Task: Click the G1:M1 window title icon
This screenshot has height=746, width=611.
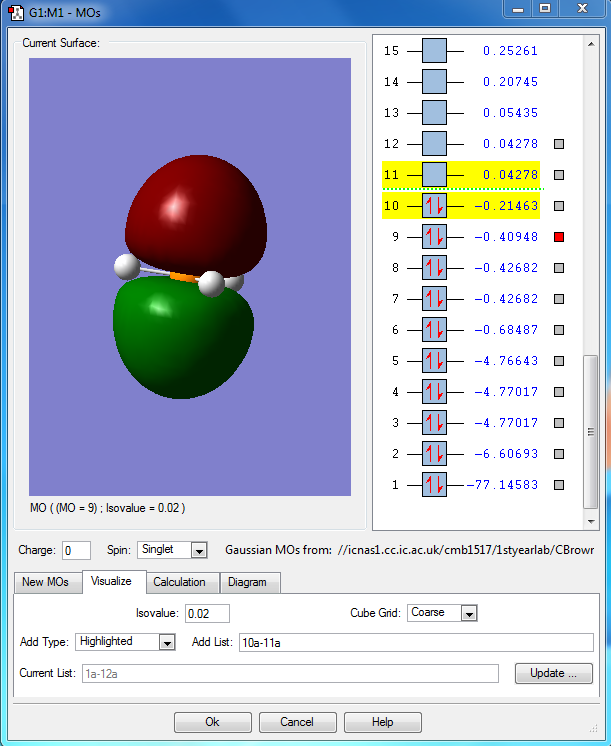Action: [x=15, y=12]
